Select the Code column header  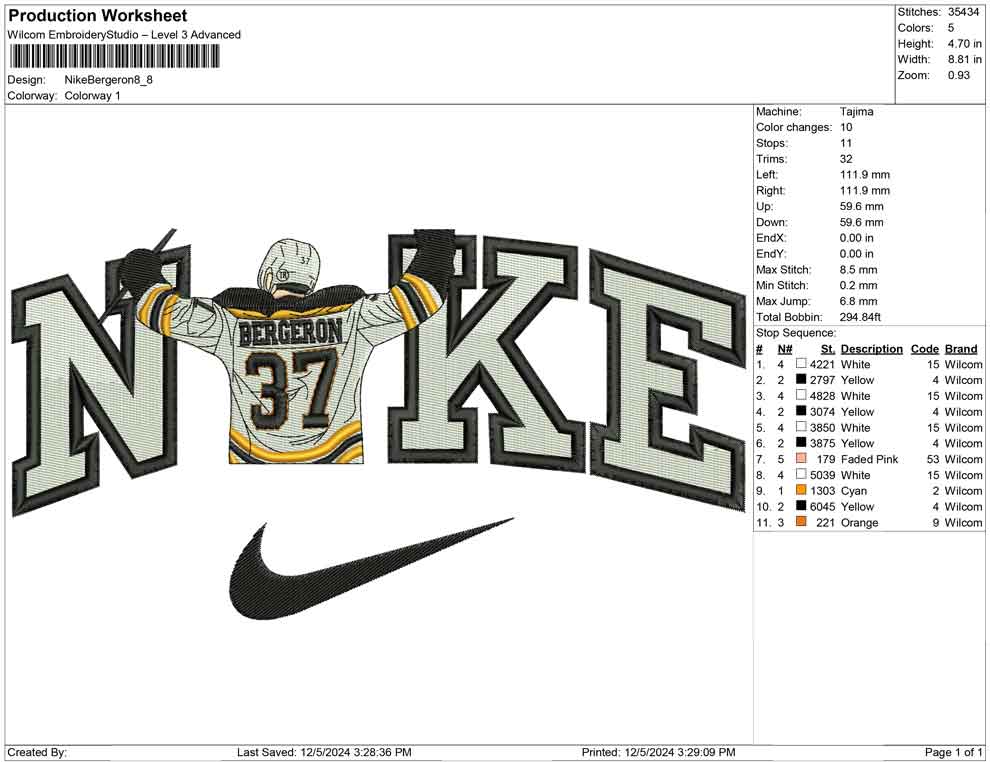click(925, 348)
